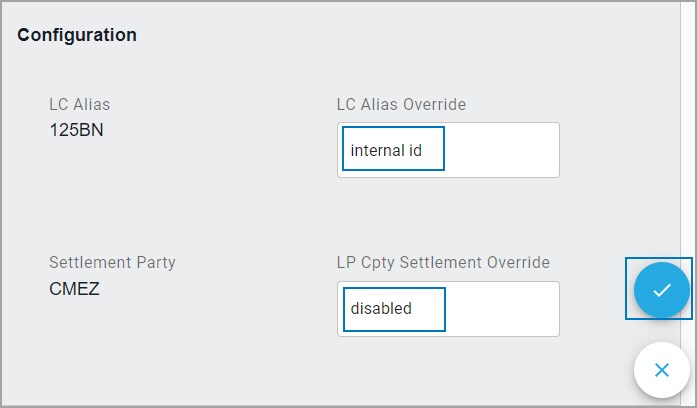This screenshot has width=697, height=408.
Task: Dismiss the configuration with the X icon
Action: pyautogui.click(x=661, y=370)
